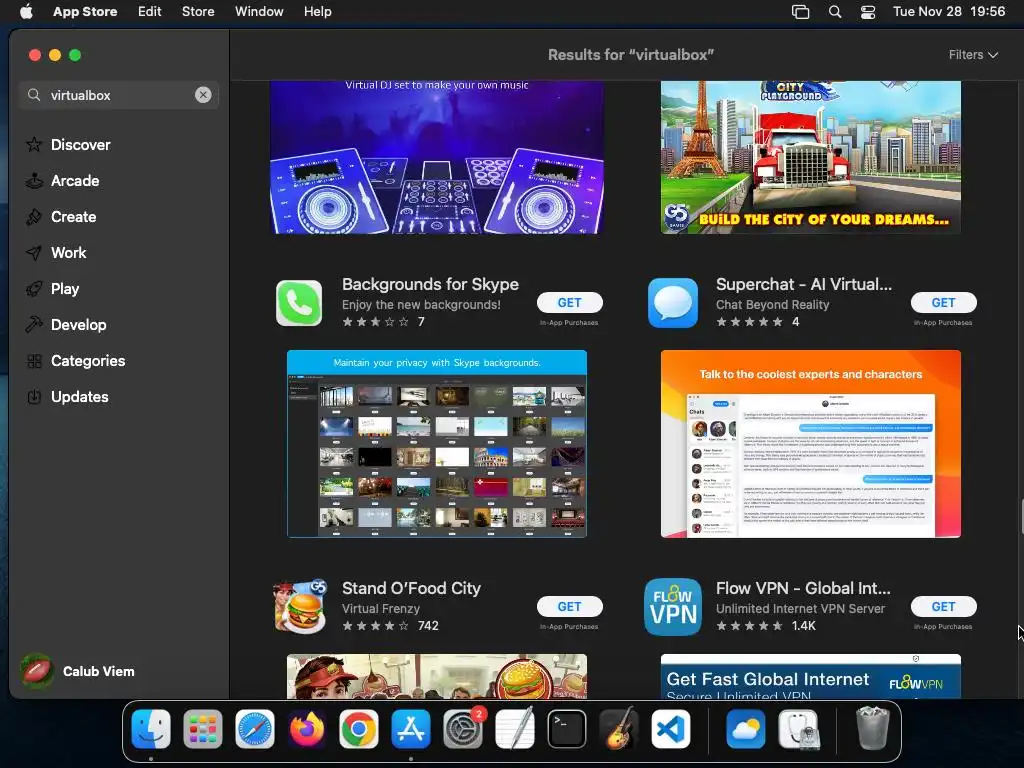Launch Safari from the Dock
The width and height of the screenshot is (1024, 768).
(x=255, y=729)
